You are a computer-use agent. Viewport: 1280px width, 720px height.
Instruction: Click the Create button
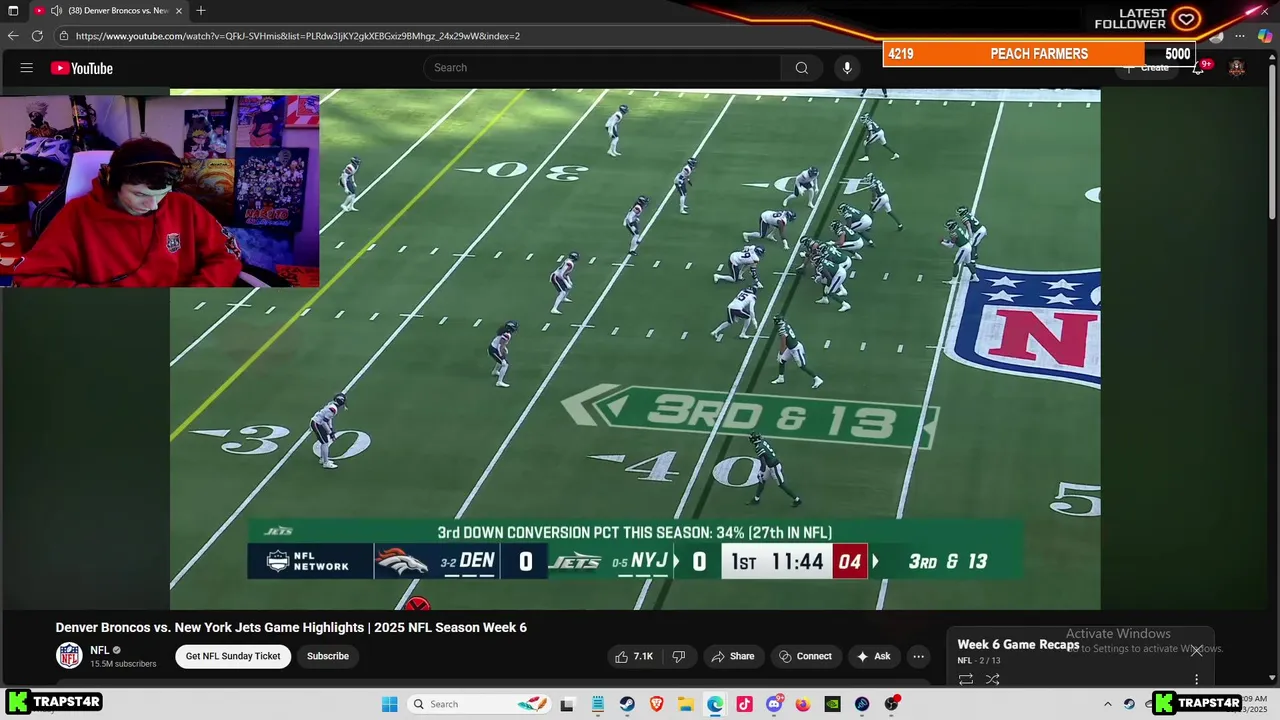1146,68
